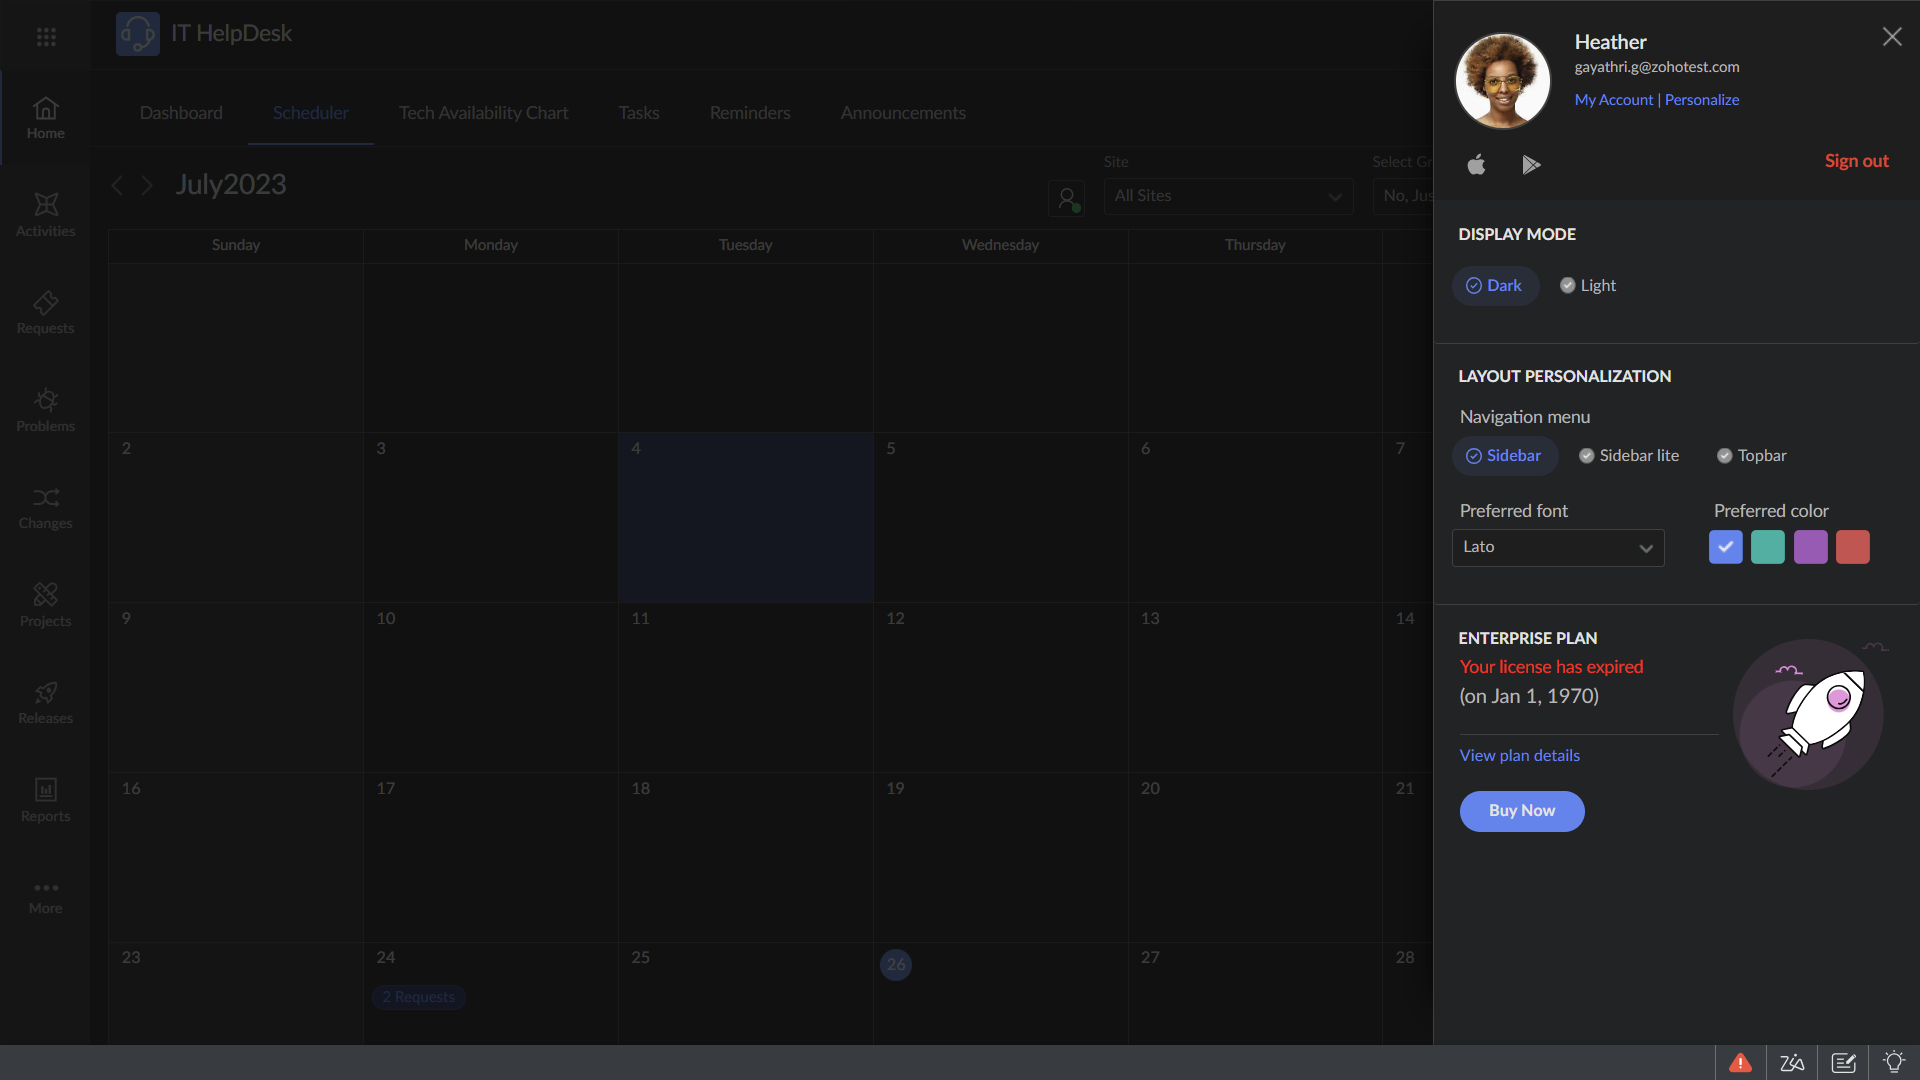The width and height of the screenshot is (1920, 1080).
Task: Open the Reports module
Action: 45,798
